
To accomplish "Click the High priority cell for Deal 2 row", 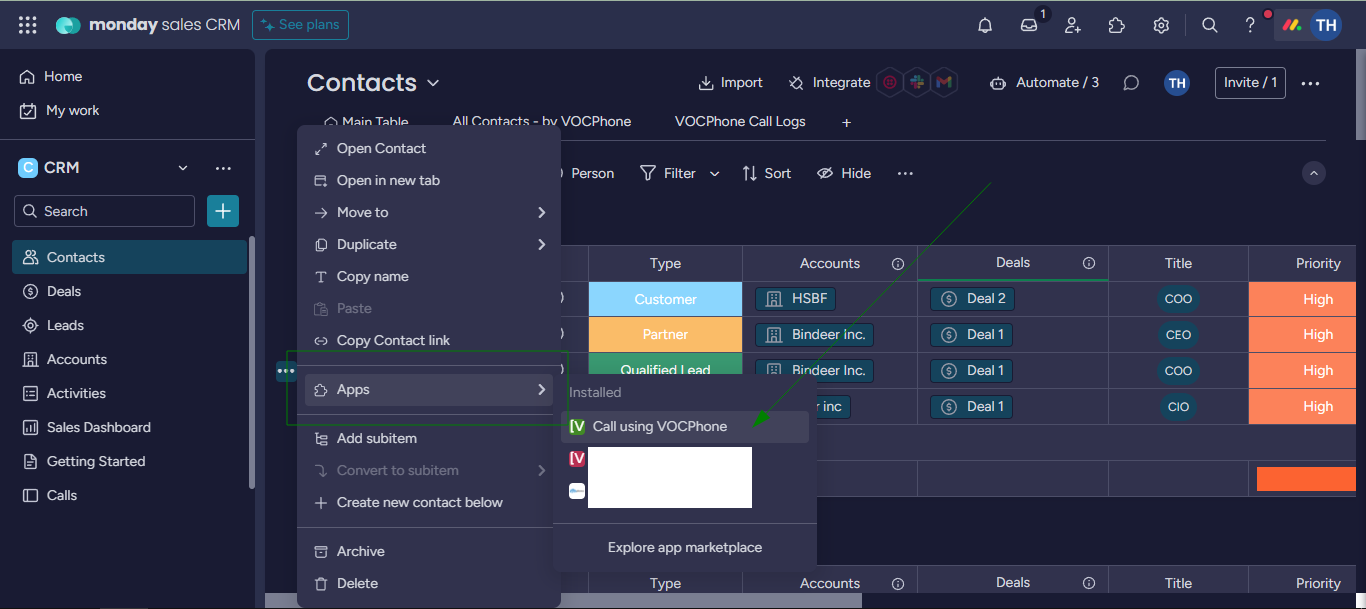I will pos(1317,299).
